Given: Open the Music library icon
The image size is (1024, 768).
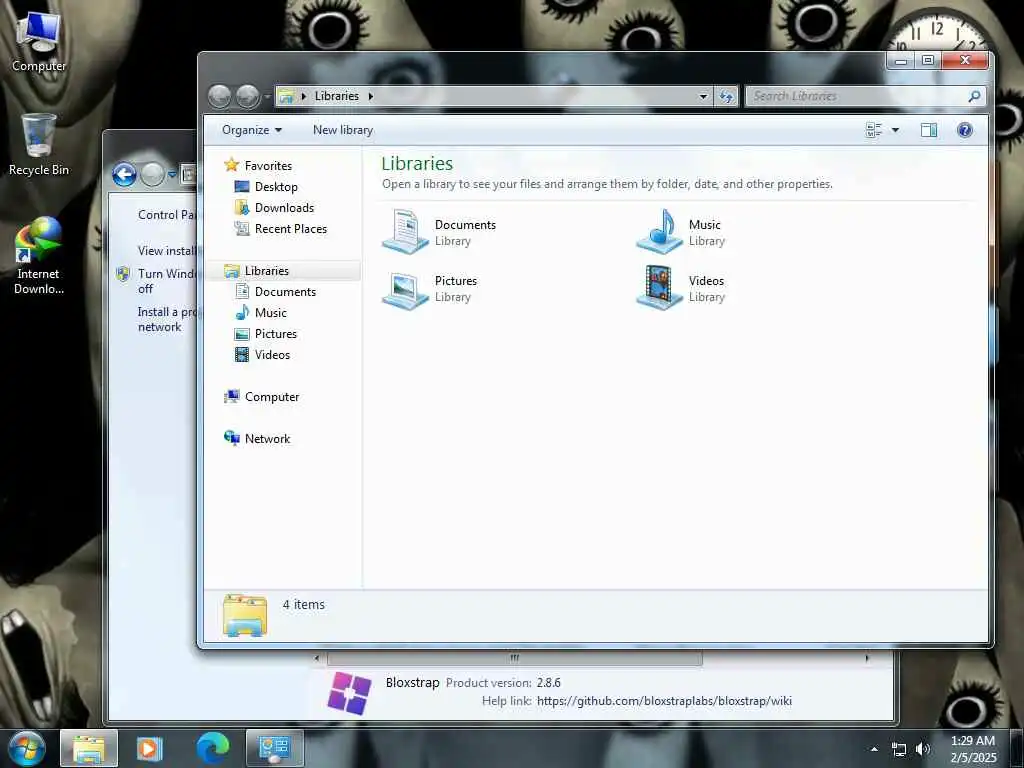Looking at the screenshot, I should (660, 232).
